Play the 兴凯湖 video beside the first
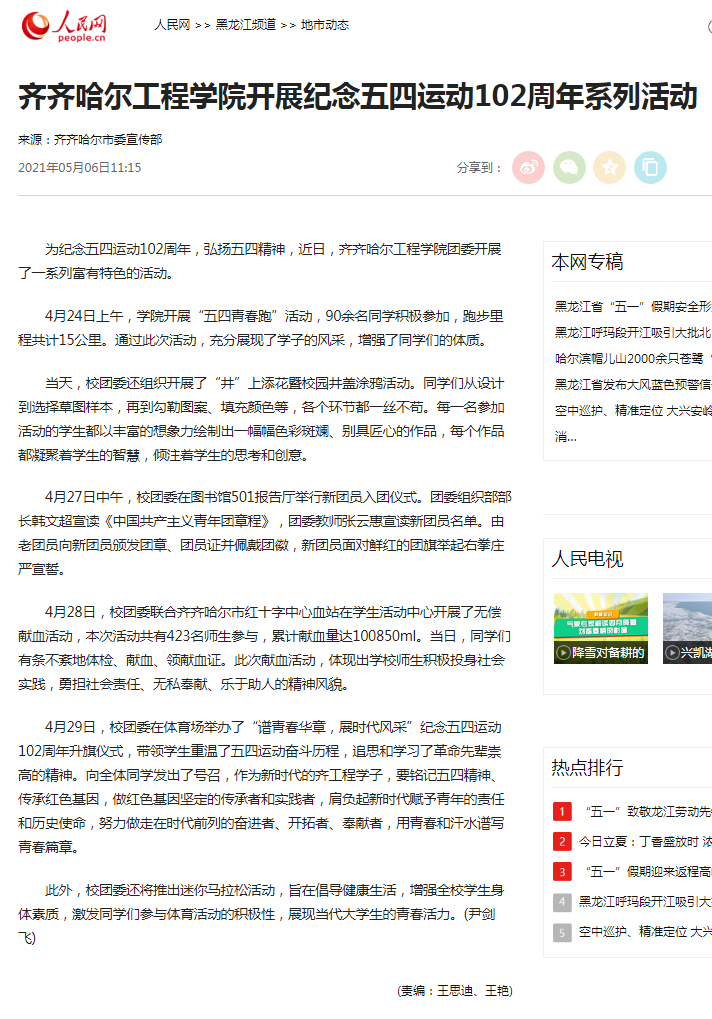Screen dimensions: 712x1019 coord(687,653)
